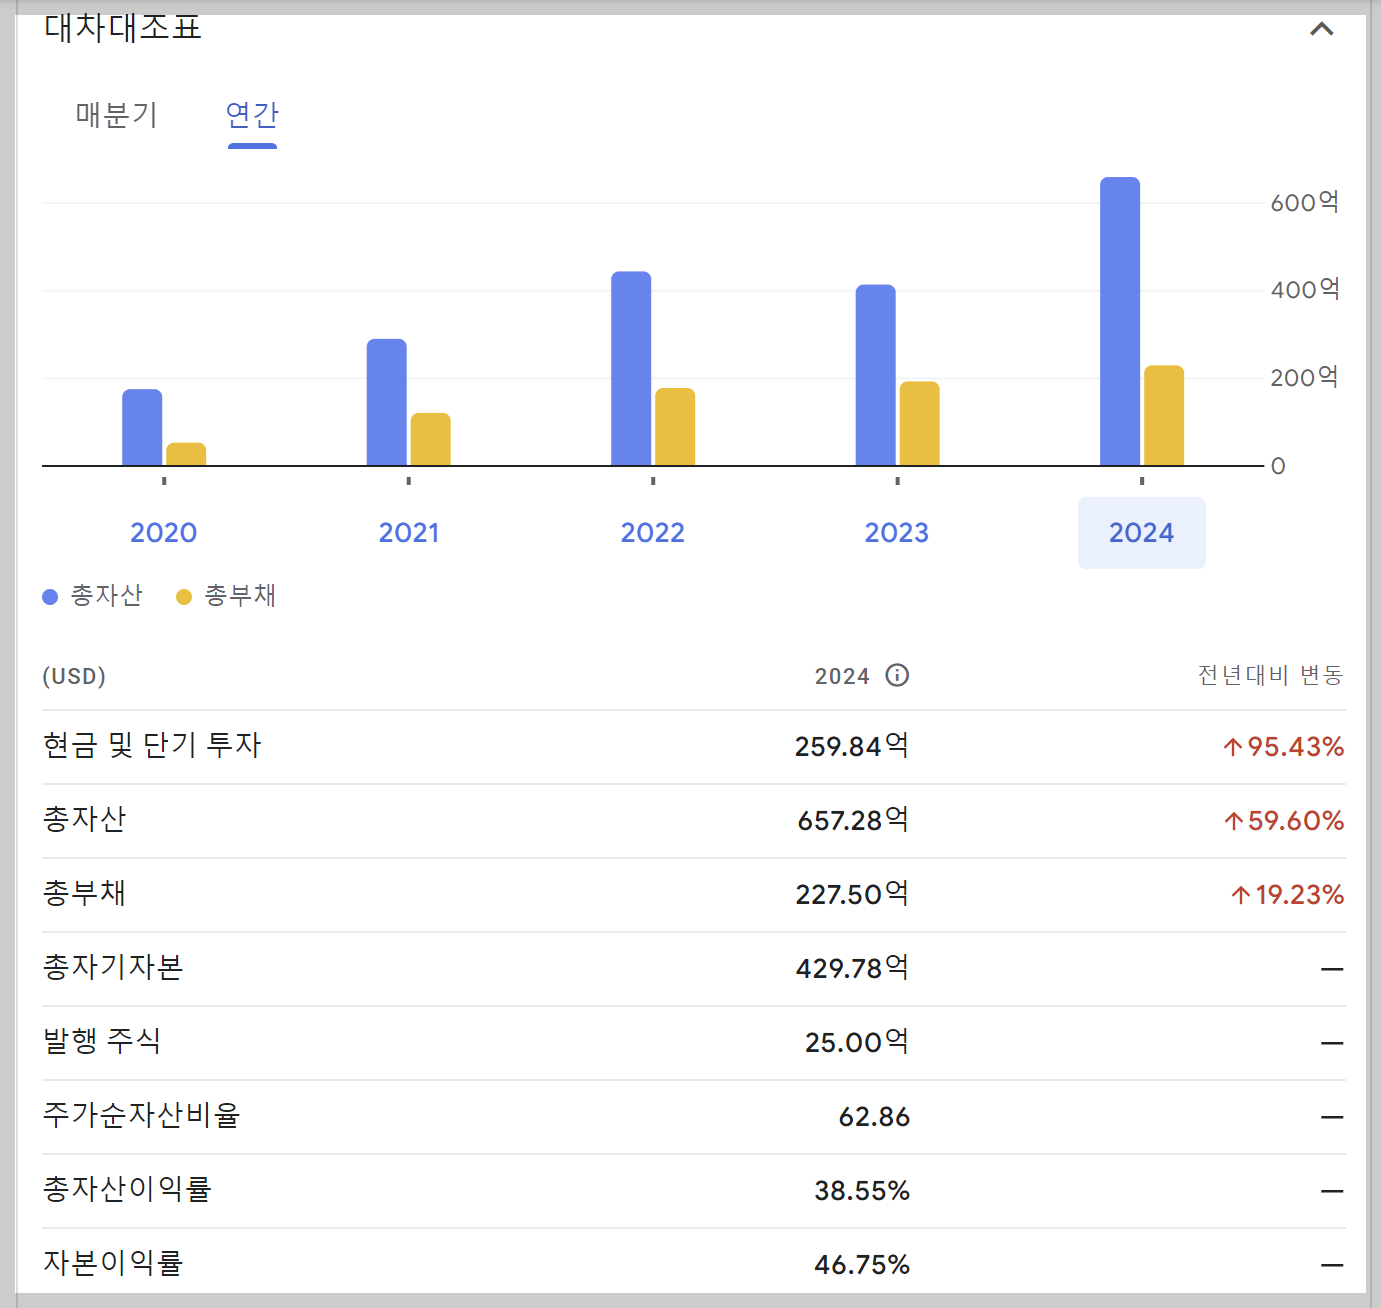Collapse the 대차대조표 section via the chevron
This screenshot has width=1381, height=1308.
[x=1322, y=28]
